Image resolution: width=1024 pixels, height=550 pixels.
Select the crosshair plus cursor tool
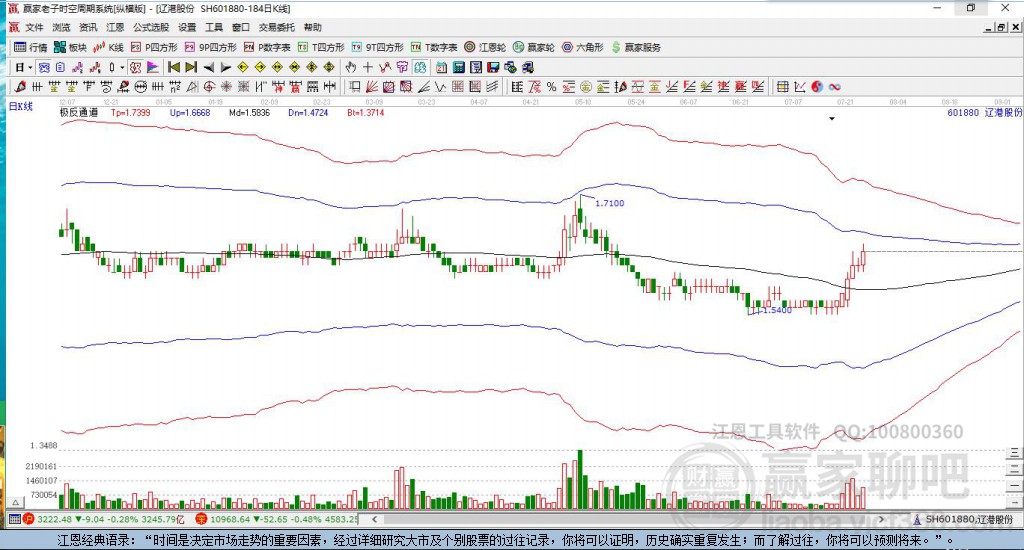click(368, 67)
